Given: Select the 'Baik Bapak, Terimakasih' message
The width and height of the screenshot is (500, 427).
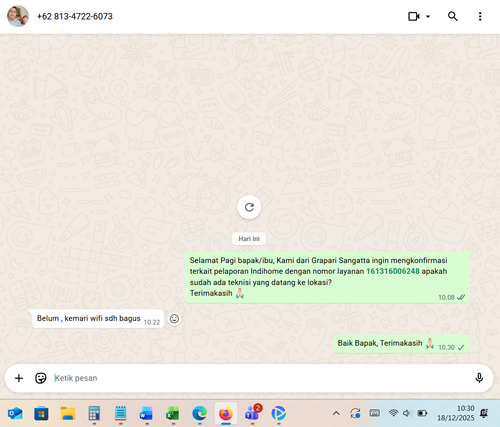Looking at the screenshot, I should tap(401, 344).
